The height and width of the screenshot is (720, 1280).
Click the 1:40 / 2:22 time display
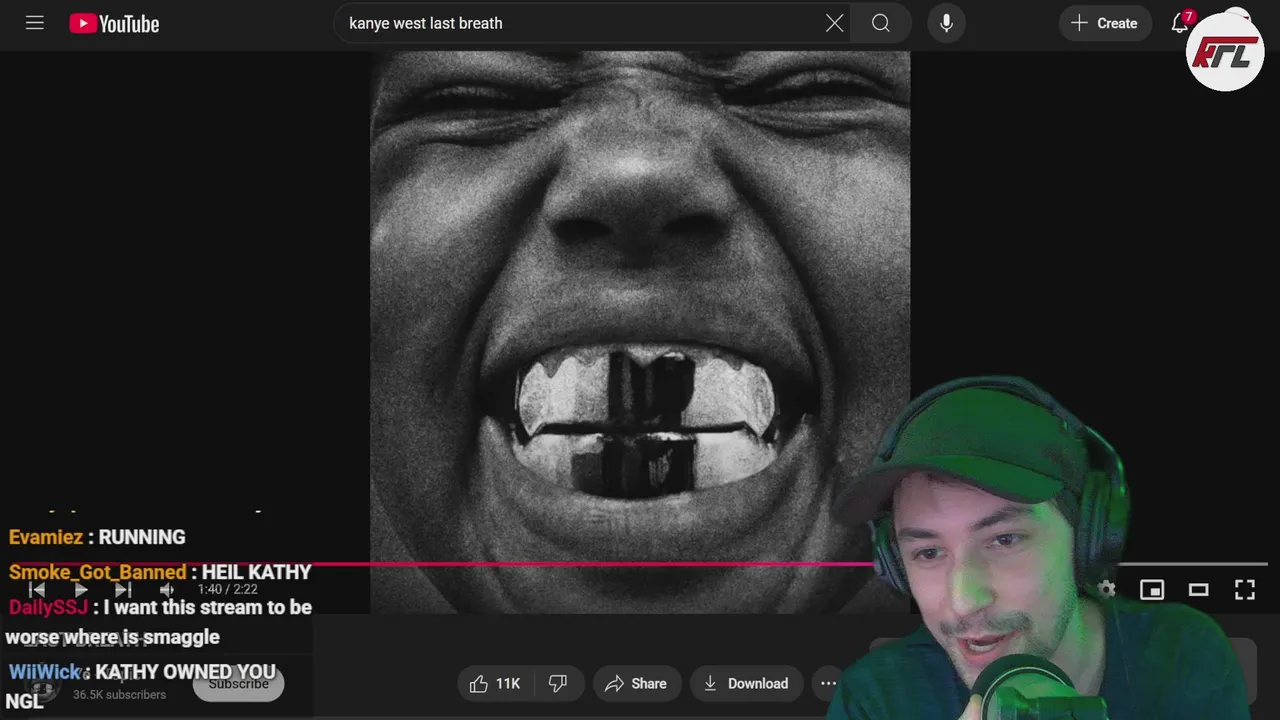pos(227,590)
